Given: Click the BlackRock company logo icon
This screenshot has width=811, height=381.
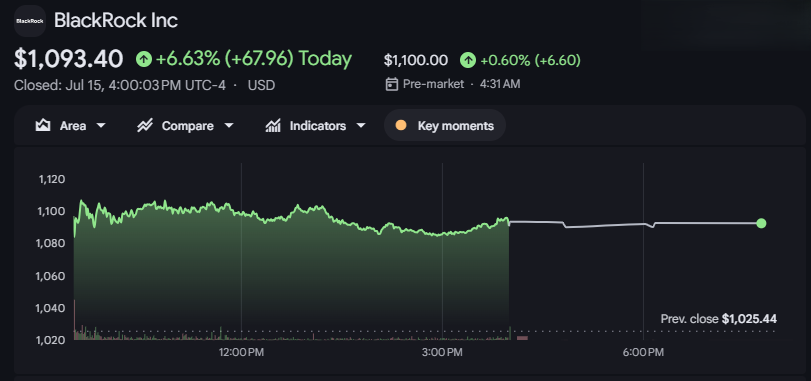Looking at the screenshot, I should click(x=30, y=21).
